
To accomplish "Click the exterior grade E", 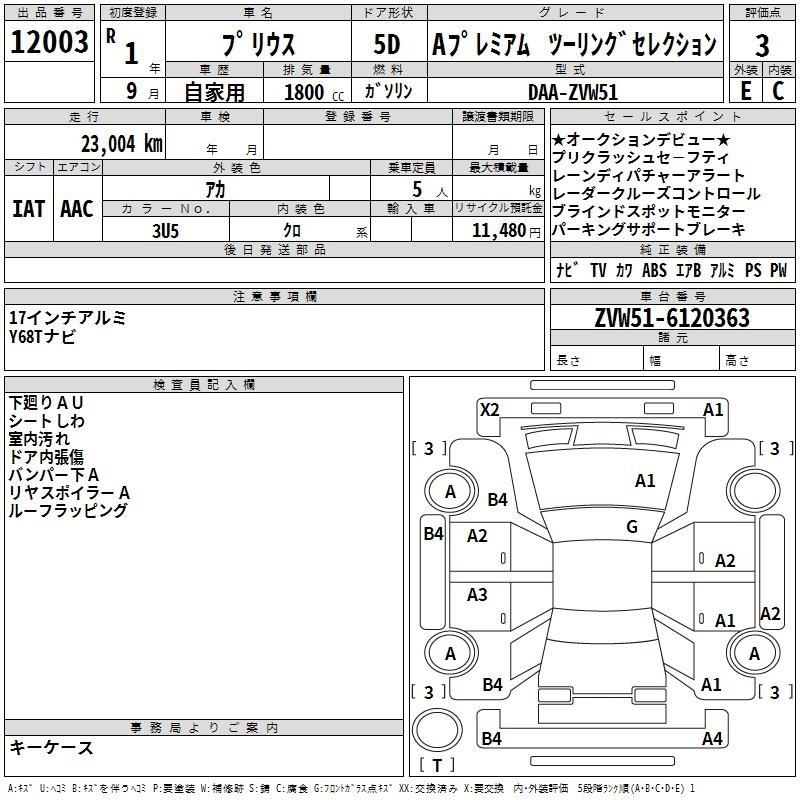I will (x=745, y=91).
